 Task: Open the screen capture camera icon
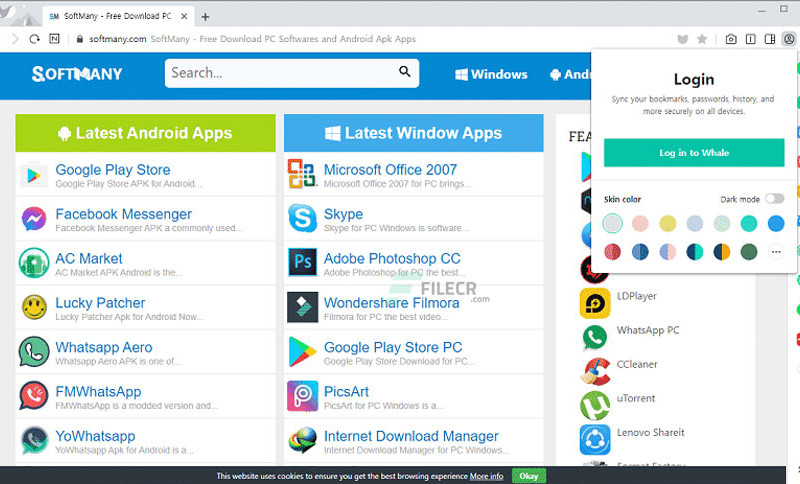tap(731, 39)
